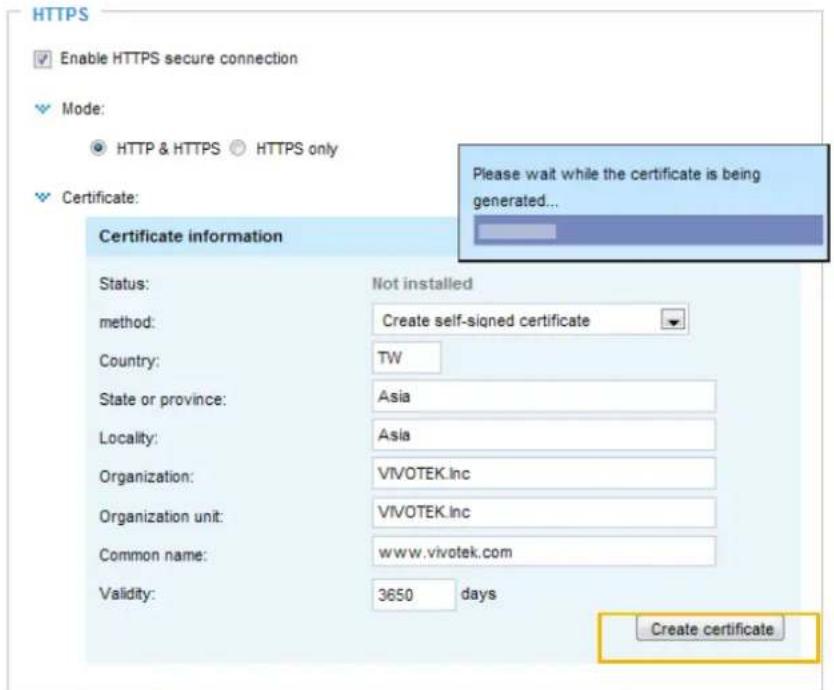Click the Mode: label text
The height and width of the screenshot is (690, 834).
[x=83, y=109]
